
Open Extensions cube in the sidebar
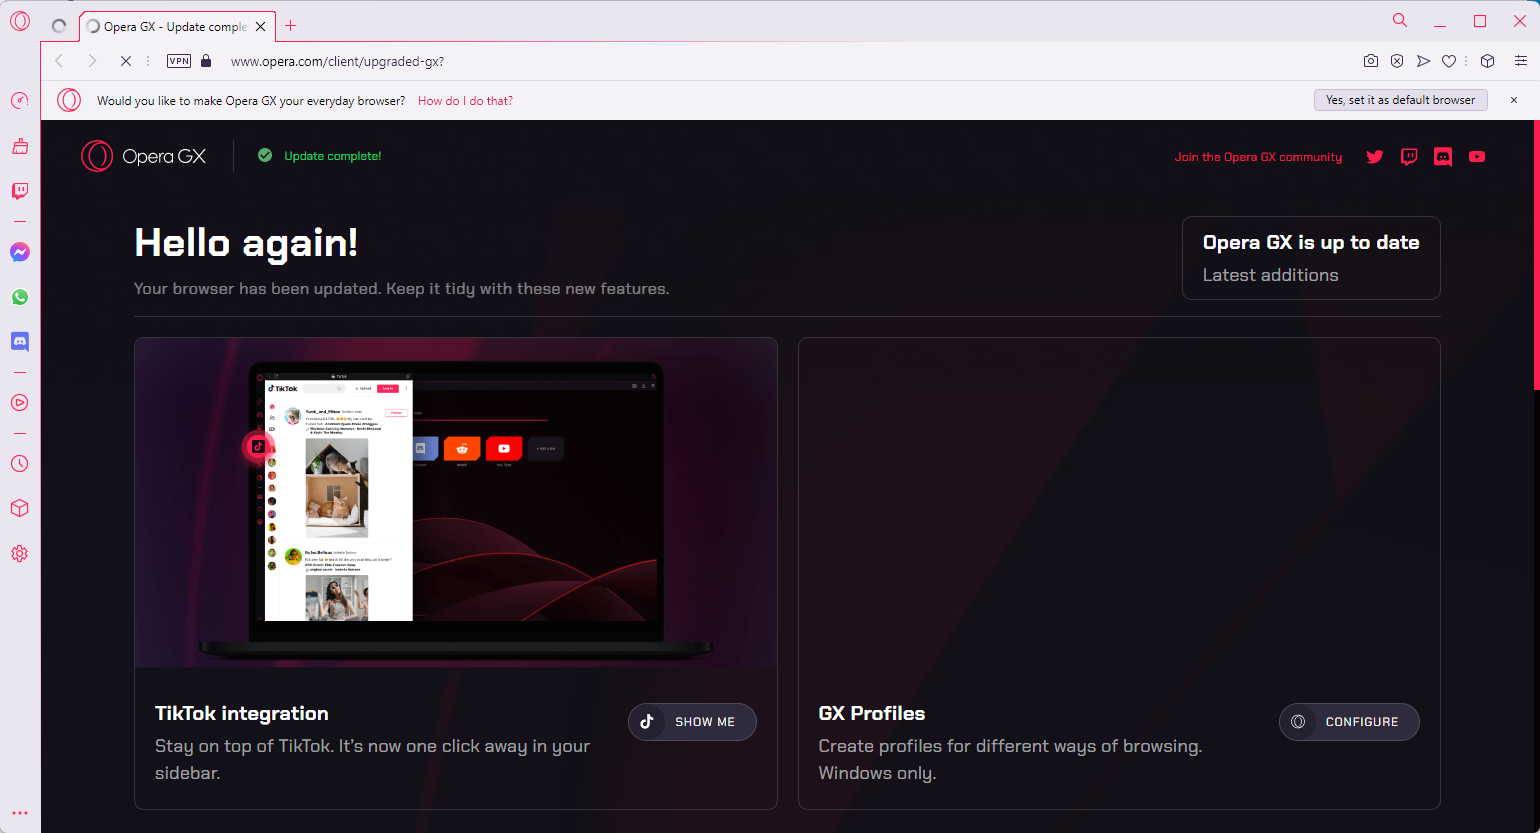click(20, 508)
